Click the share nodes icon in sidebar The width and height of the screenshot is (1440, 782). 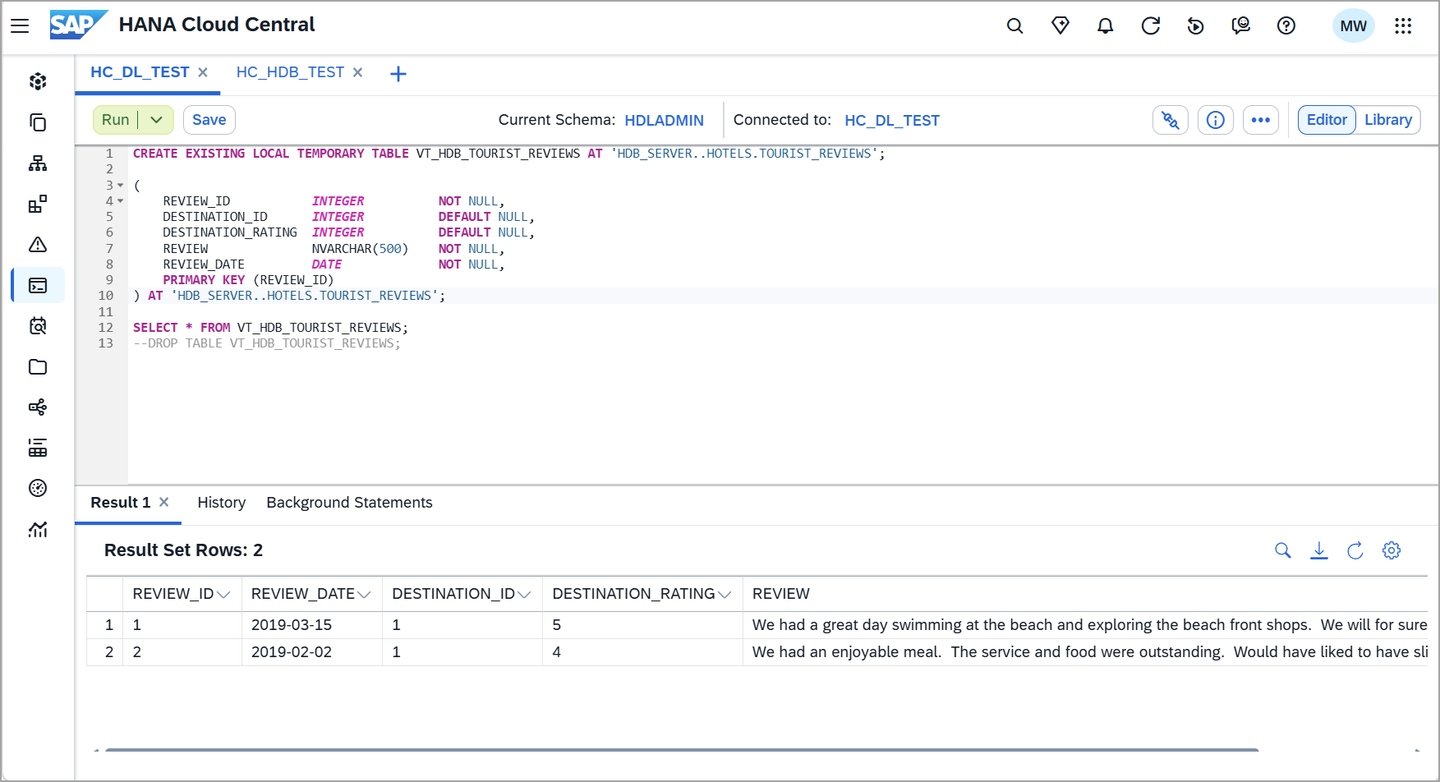coord(38,407)
